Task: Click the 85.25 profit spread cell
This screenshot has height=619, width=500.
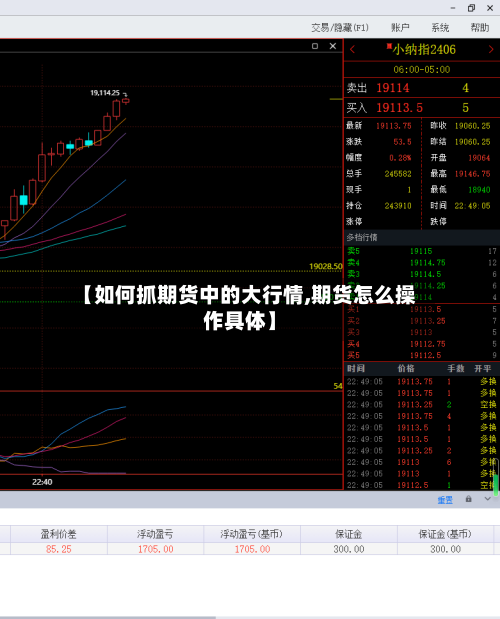Action: pos(58,549)
